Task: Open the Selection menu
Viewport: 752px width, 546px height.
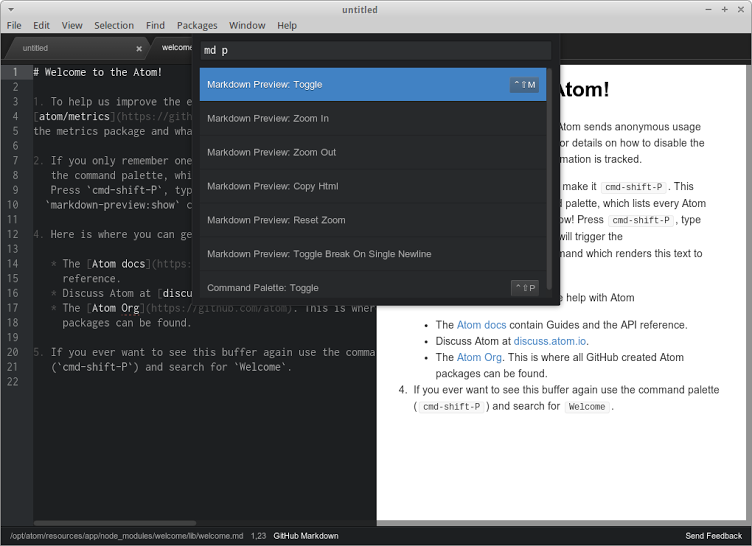Action: tap(114, 25)
